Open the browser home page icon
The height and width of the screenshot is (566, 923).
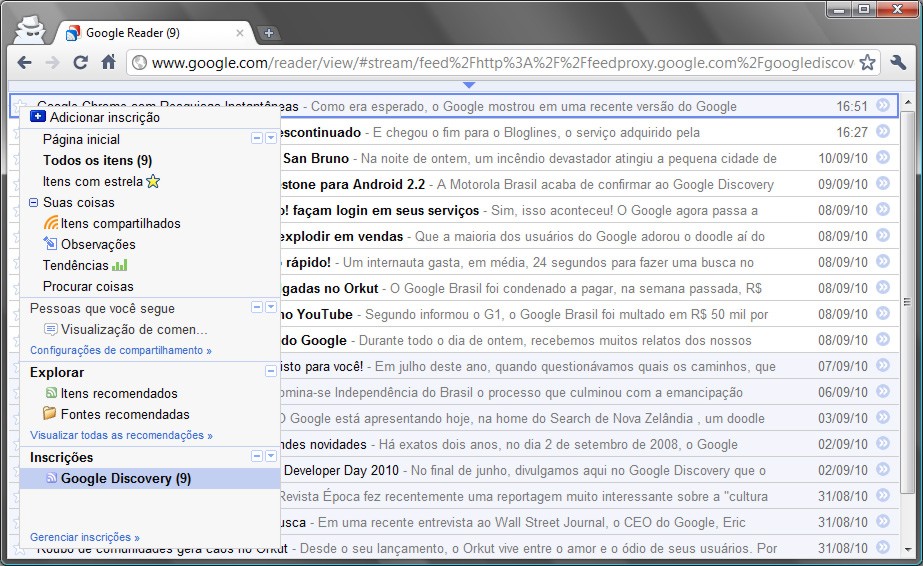108,62
